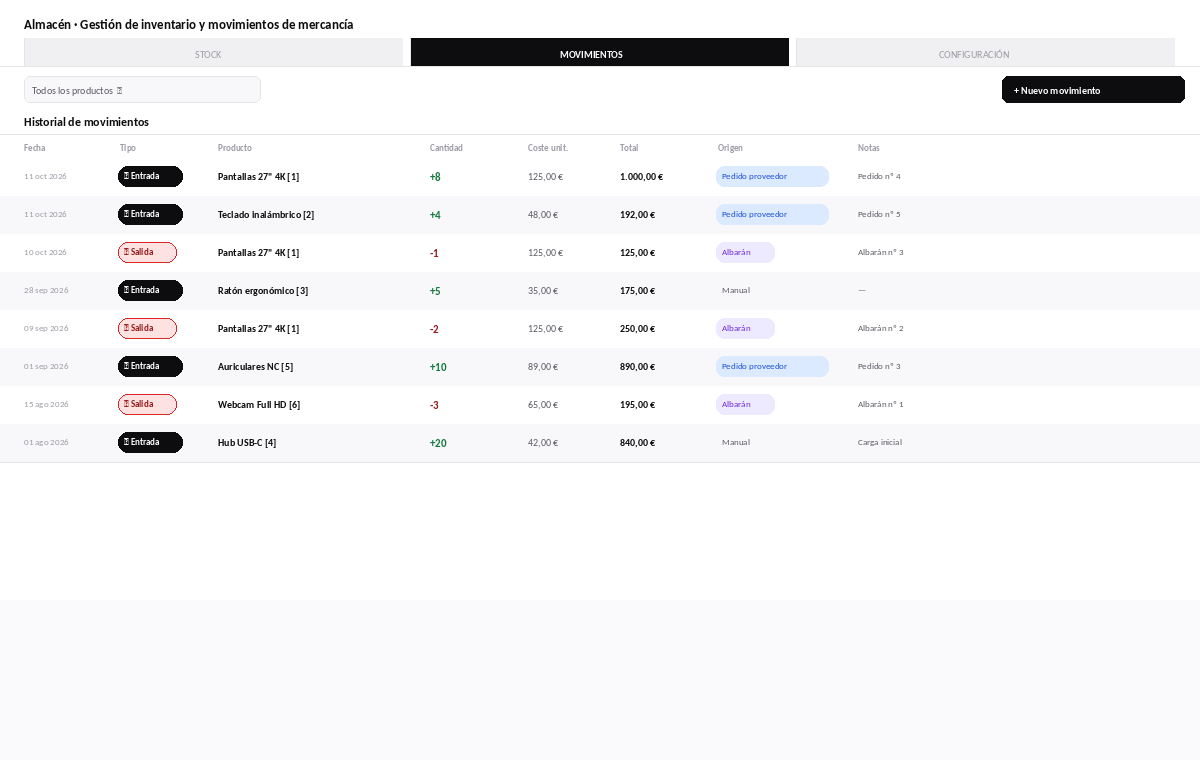This screenshot has height=760, width=1200.
Task: Click the 'Total' column header
Action: [x=629, y=148]
